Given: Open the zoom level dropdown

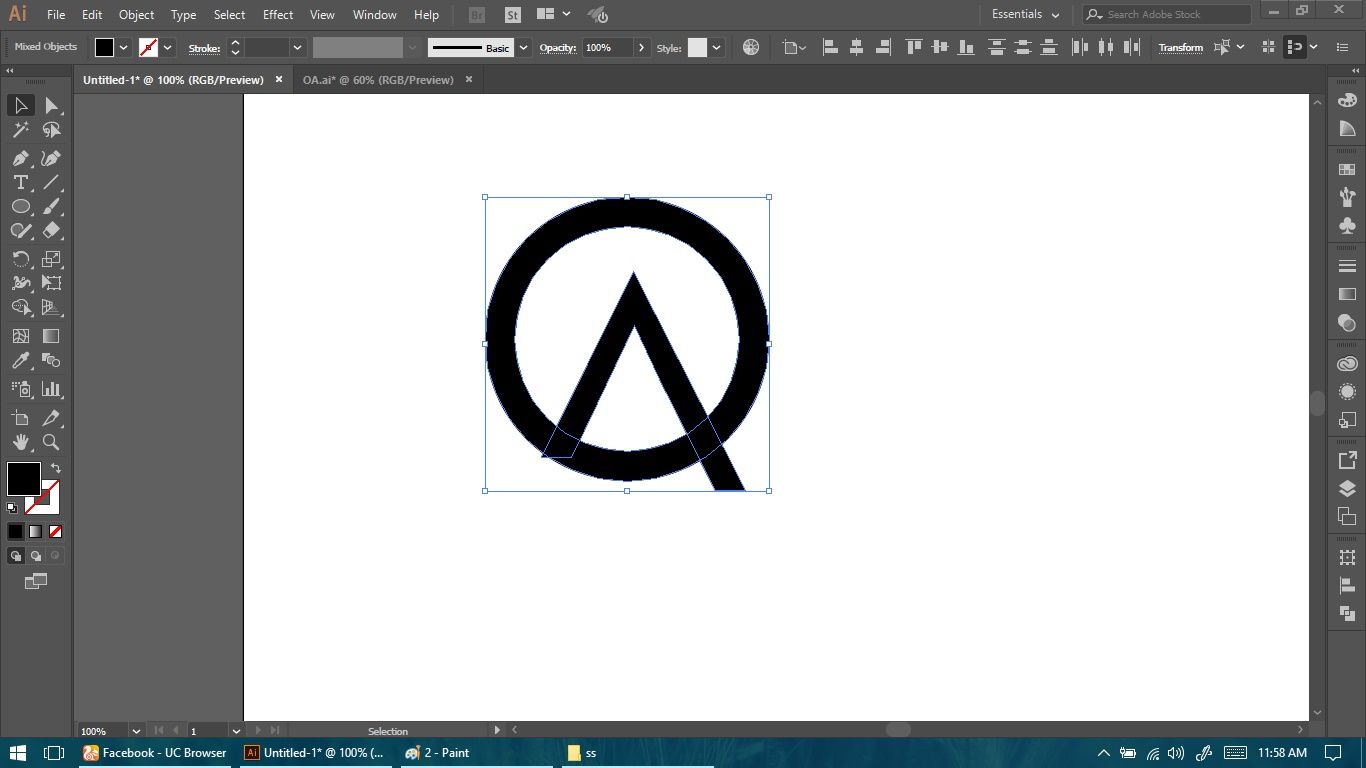Looking at the screenshot, I should coord(136,731).
